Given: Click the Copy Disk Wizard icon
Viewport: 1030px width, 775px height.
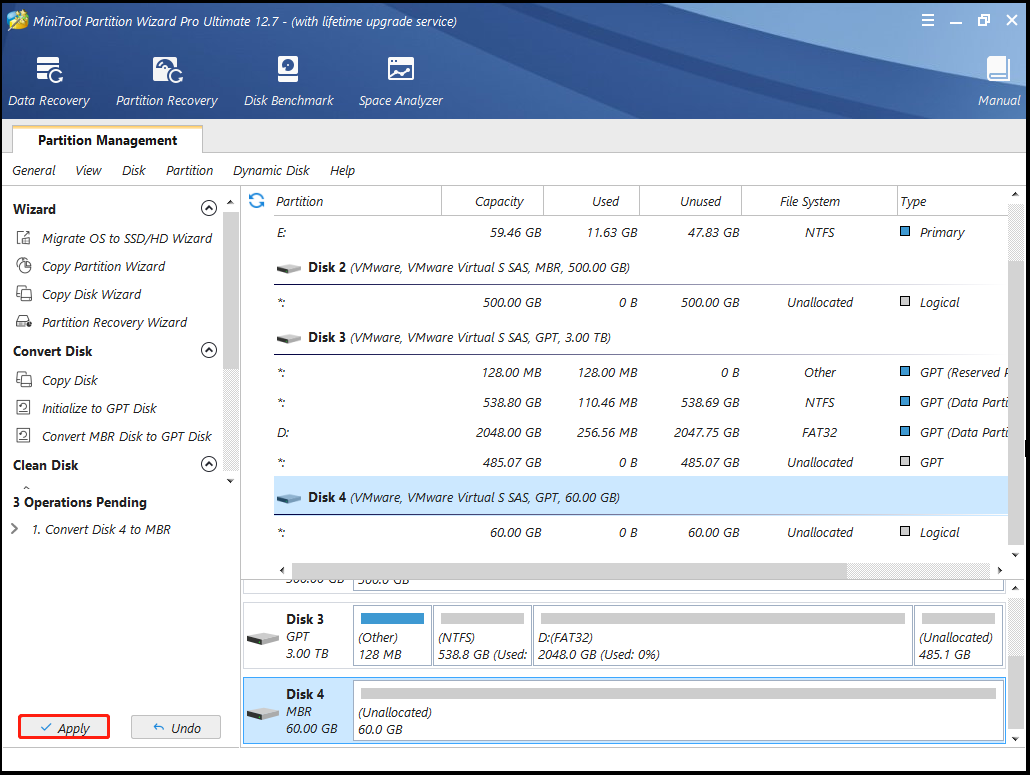Looking at the screenshot, I should pyautogui.click(x=24, y=294).
